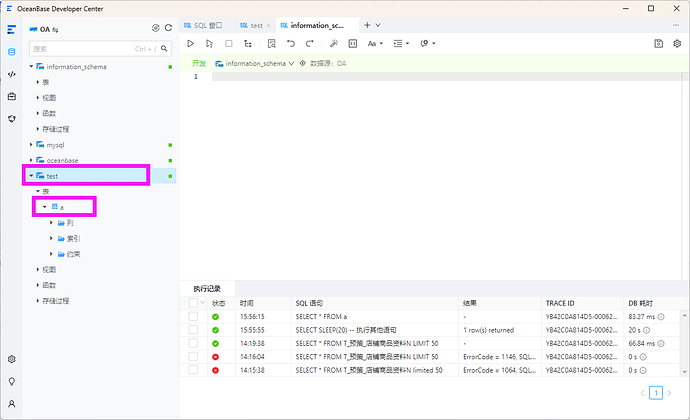Click info icon beside 83.27 ms
Screen dimensions: 690x420
[x=661, y=317]
